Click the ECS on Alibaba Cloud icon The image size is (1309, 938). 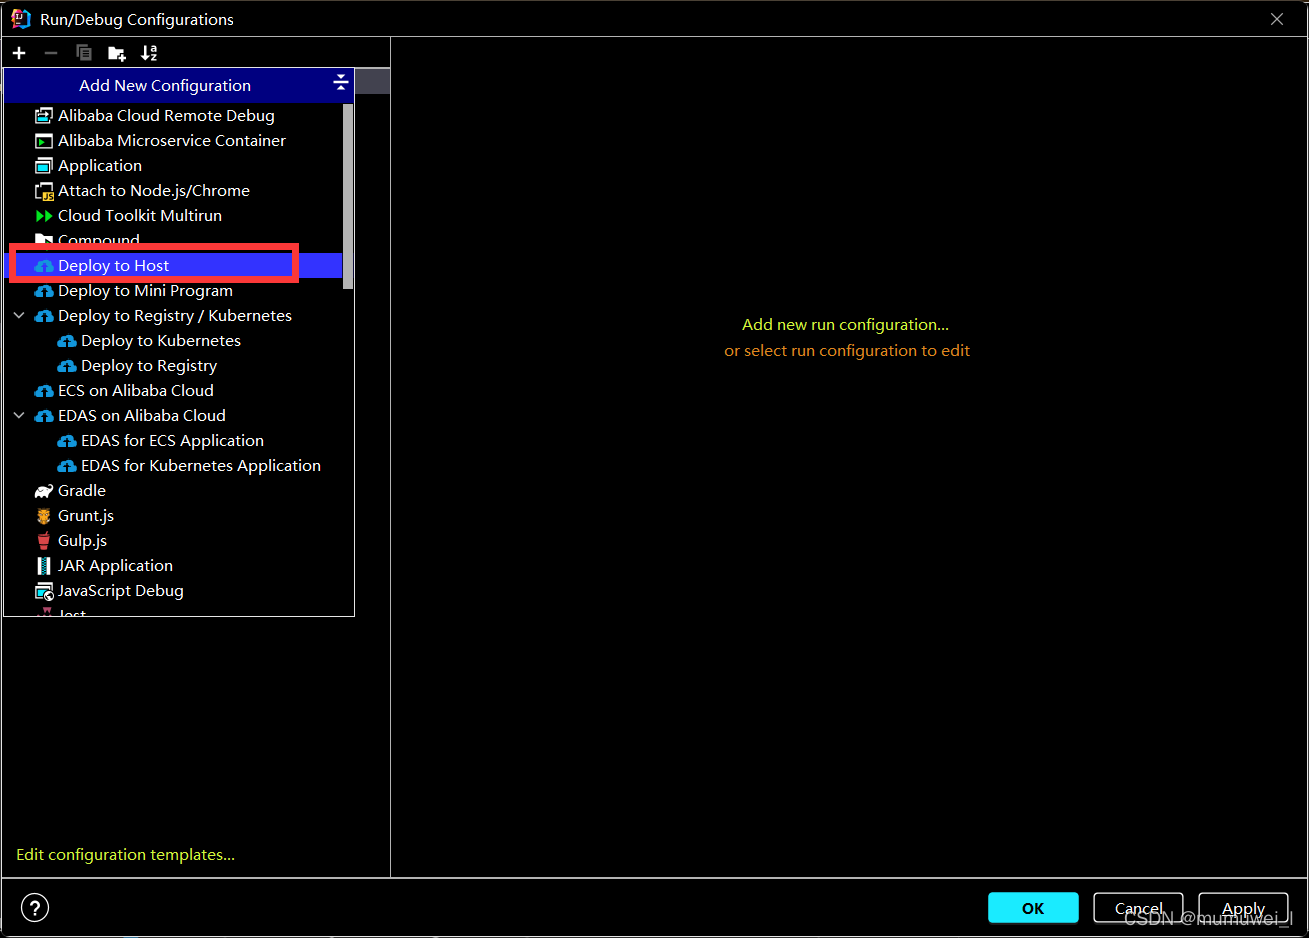click(x=43, y=391)
